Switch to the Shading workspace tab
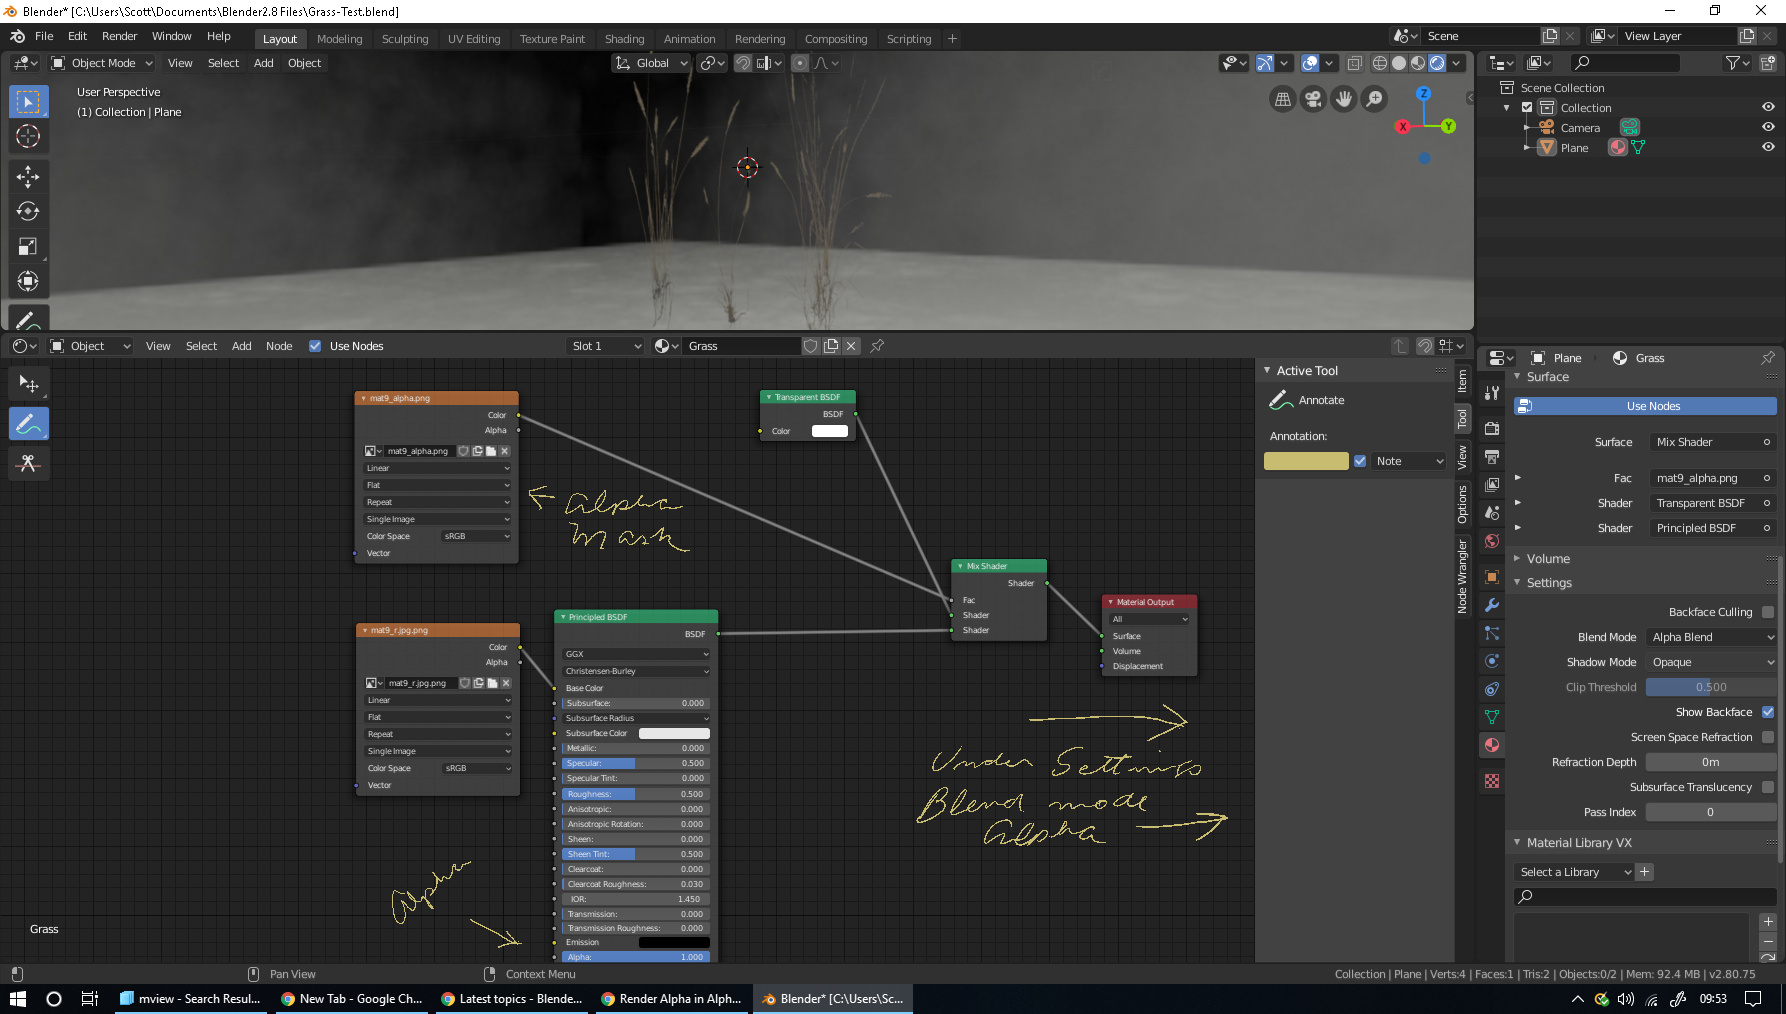Viewport: 1786px width, 1014px height. pyautogui.click(x=624, y=39)
